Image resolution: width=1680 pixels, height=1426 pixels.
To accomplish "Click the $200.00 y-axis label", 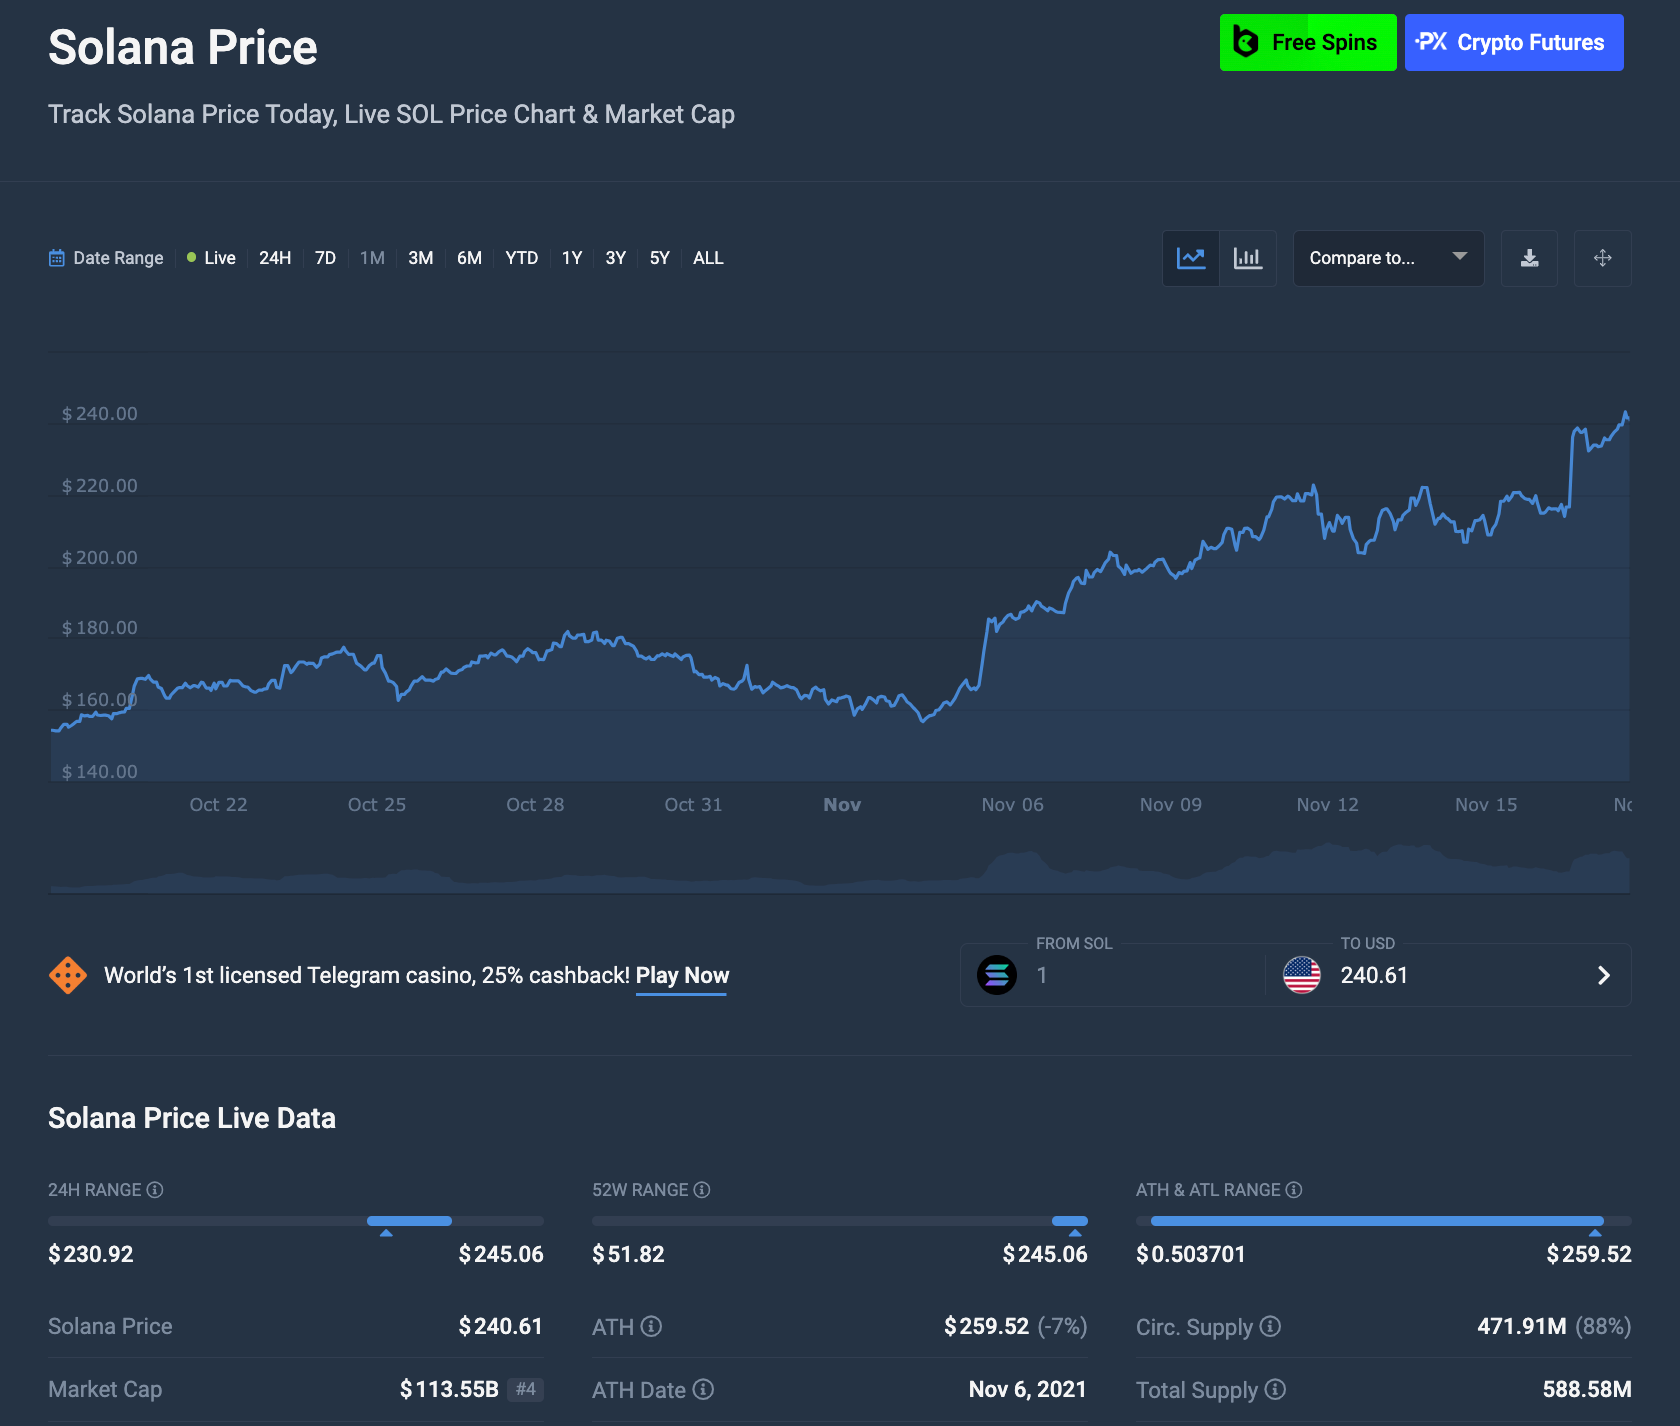I will [100, 558].
